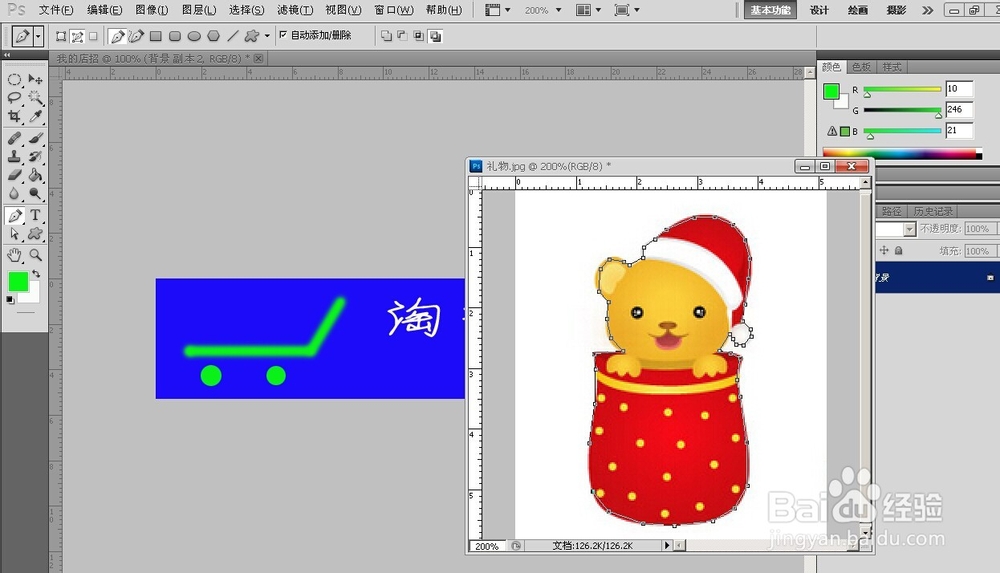The image size is (1000, 573).
Task: Select the Eyedropper tool
Action: (x=36, y=116)
